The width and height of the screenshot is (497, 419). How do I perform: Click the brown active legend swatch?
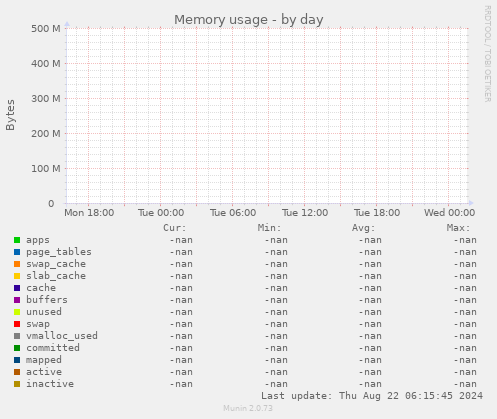point(17,372)
